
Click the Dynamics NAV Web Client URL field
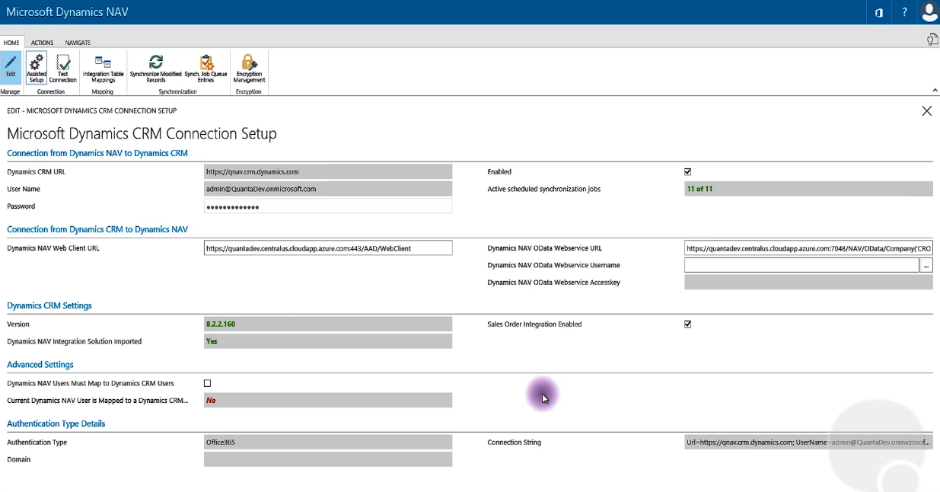click(x=328, y=248)
